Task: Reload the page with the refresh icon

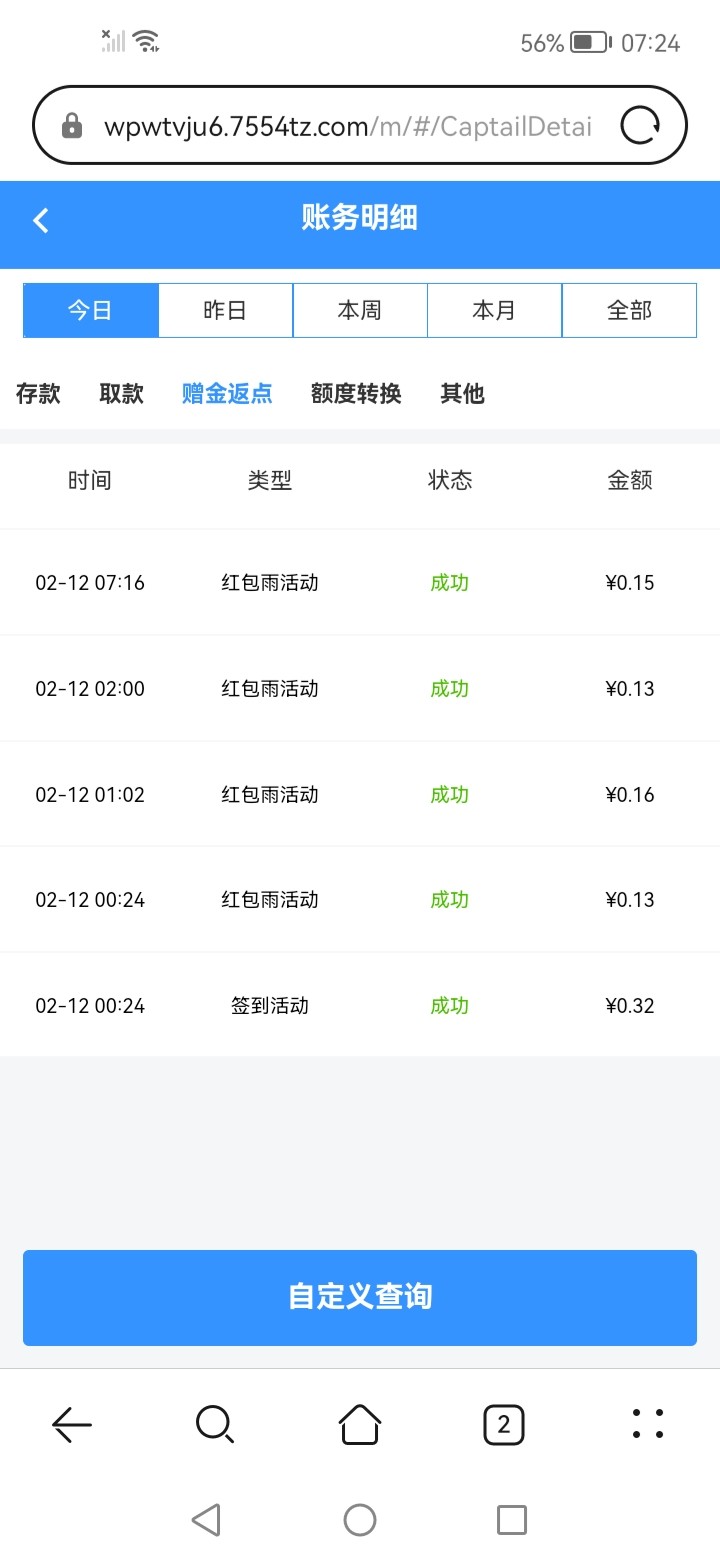Action: [640, 126]
